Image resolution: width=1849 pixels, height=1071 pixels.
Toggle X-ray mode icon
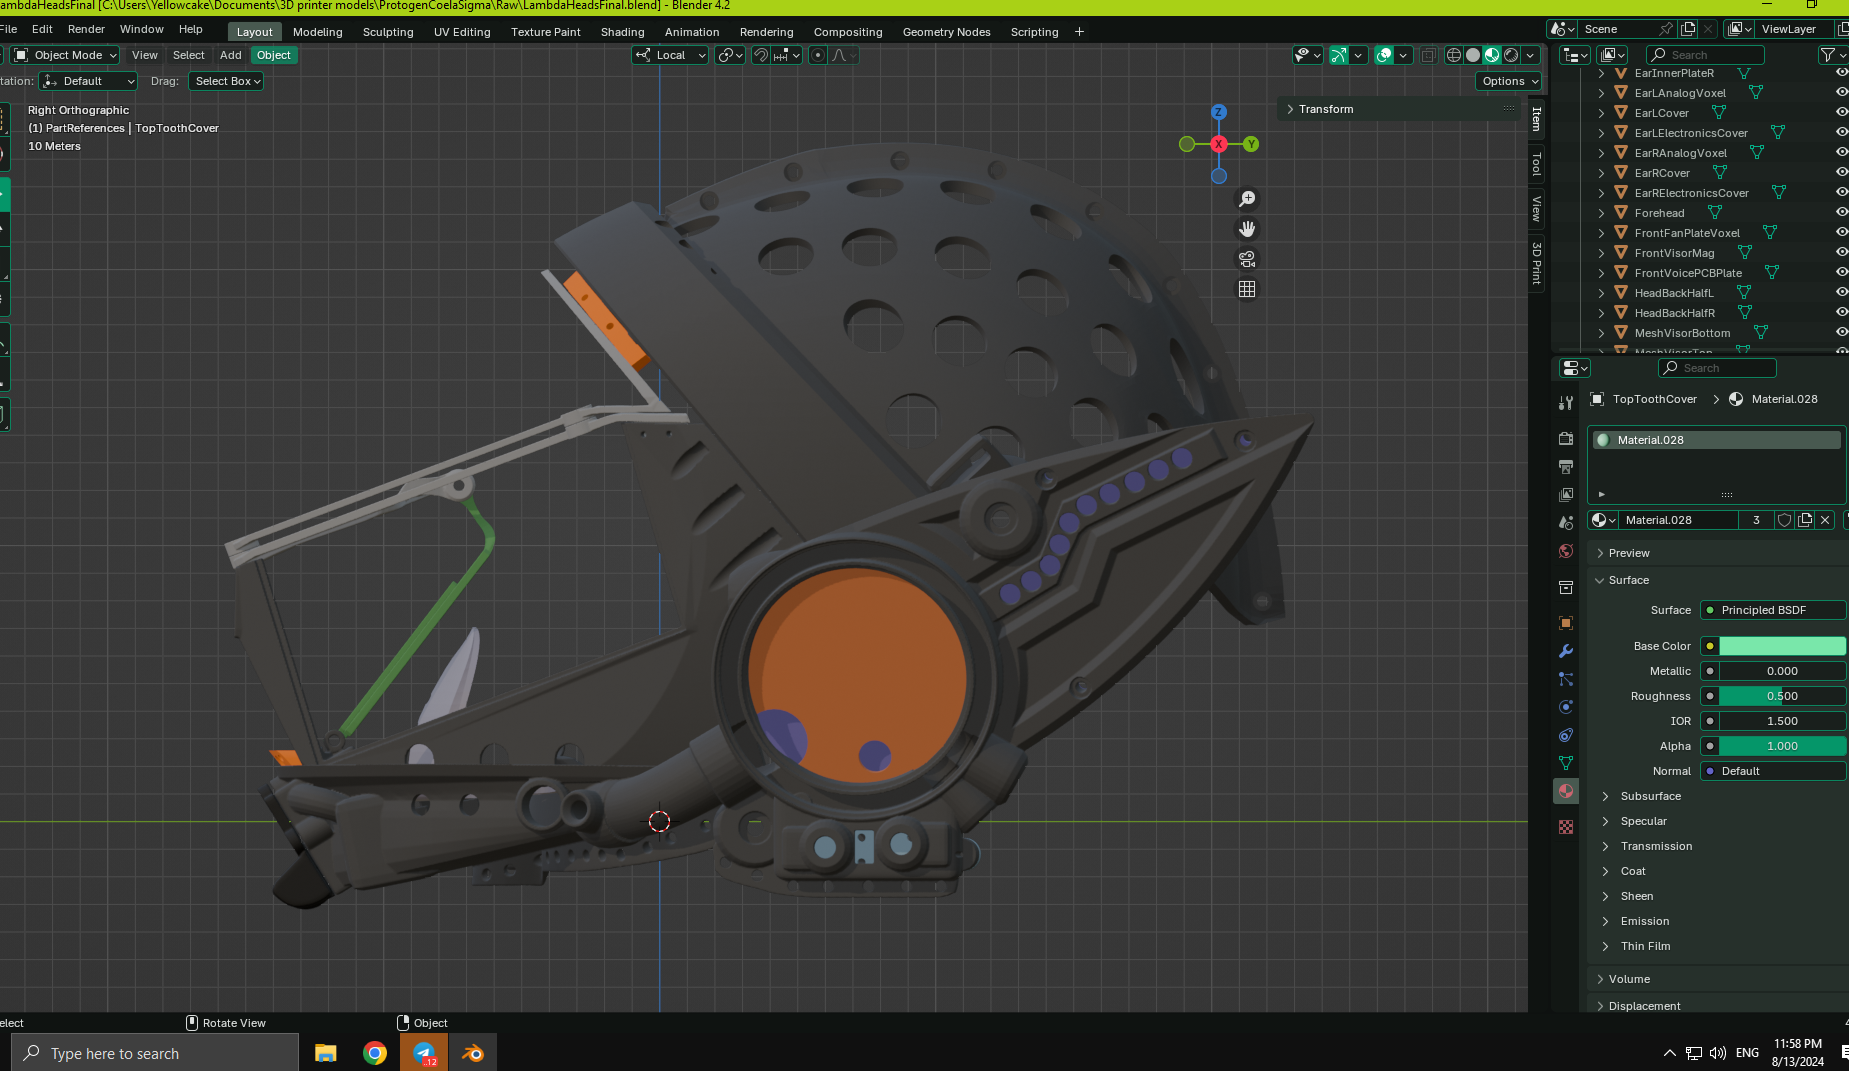pos(1429,55)
